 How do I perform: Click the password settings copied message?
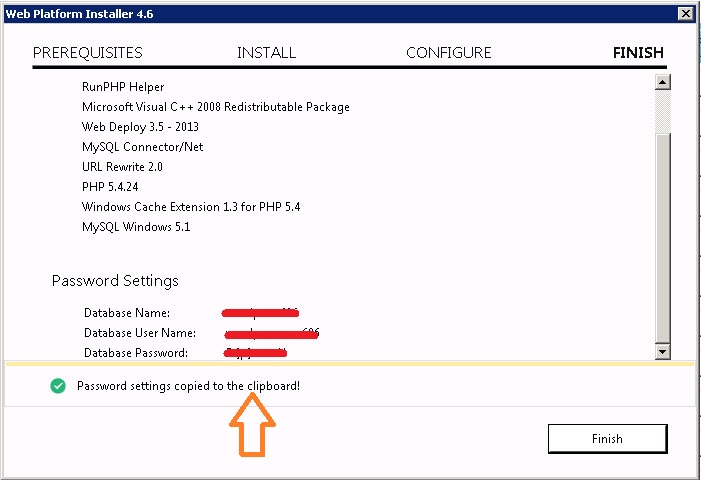click(x=188, y=386)
